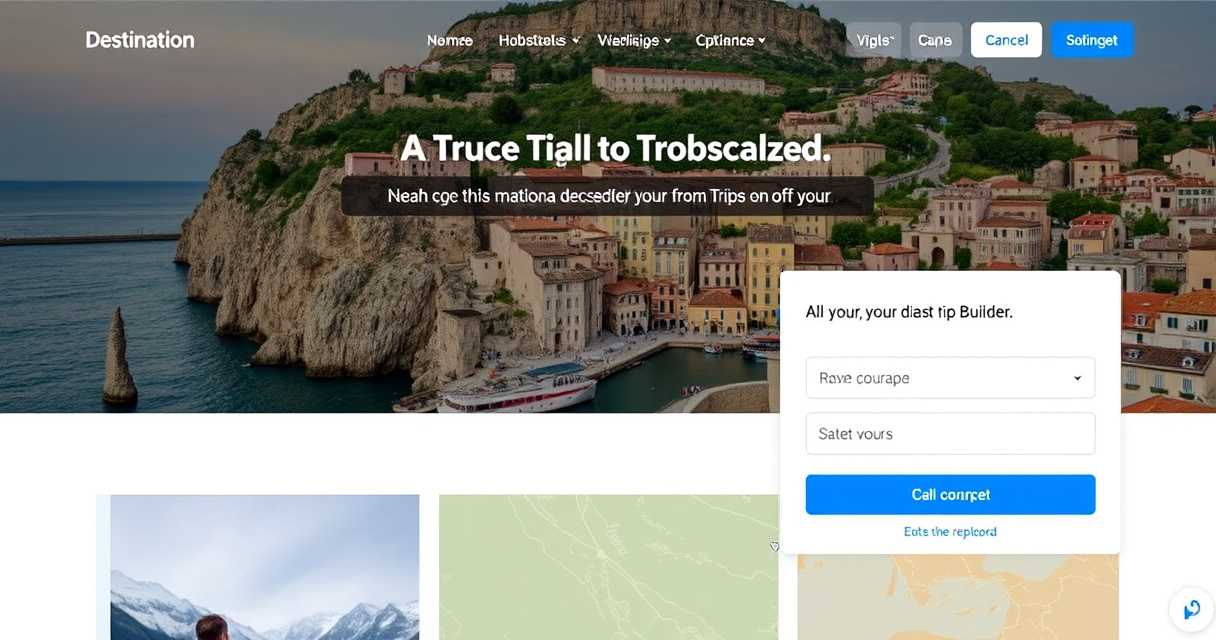This screenshot has width=1216, height=640.
Task: Select the Wedisips navigation item
Action: tap(628, 40)
